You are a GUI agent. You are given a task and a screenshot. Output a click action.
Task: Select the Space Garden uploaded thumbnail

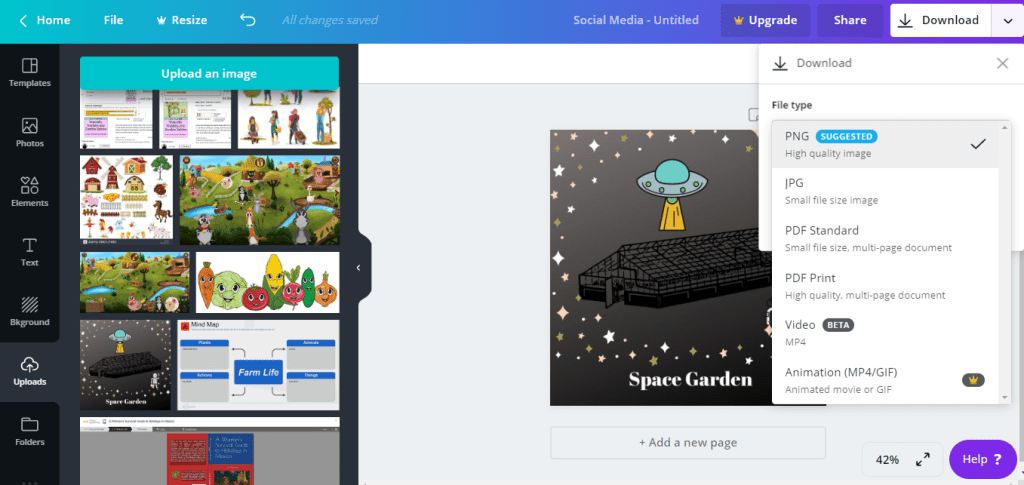pos(126,365)
